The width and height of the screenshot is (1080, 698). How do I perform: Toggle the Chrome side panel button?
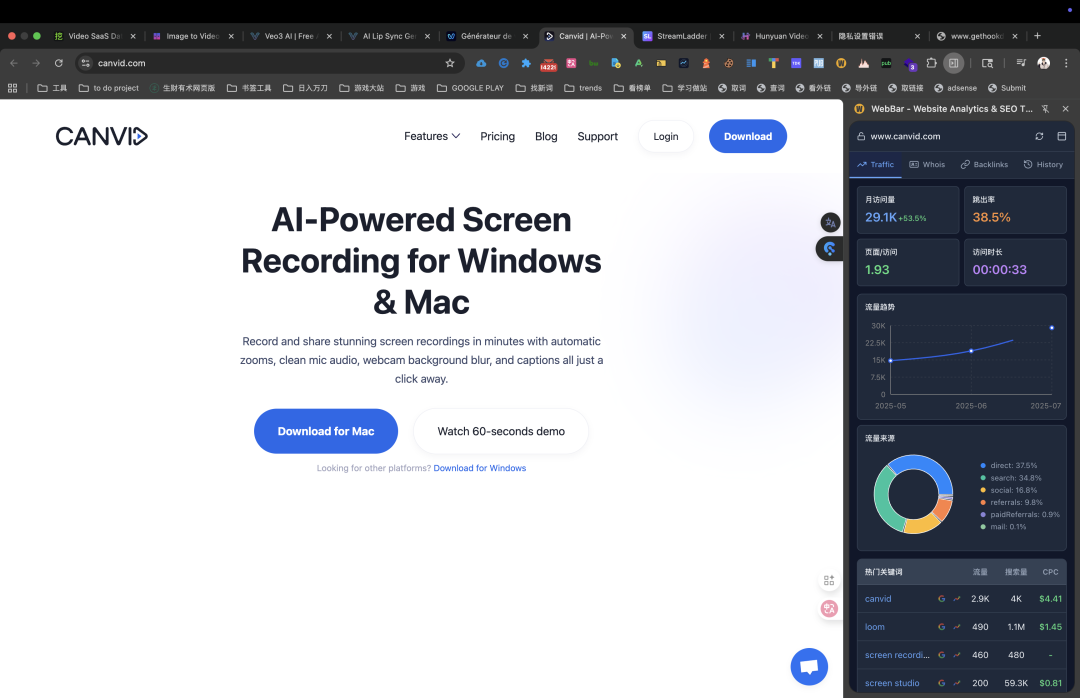[953, 63]
